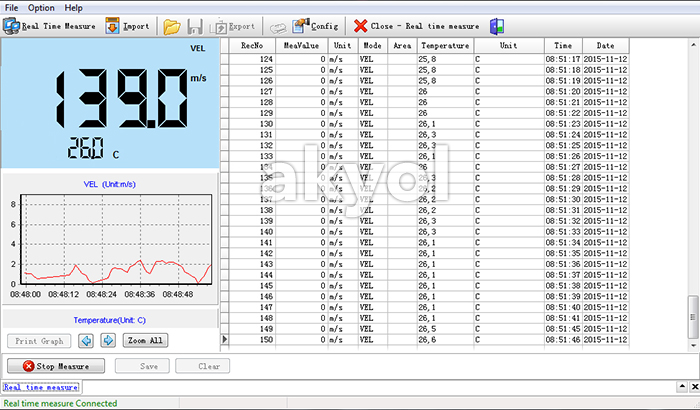Click RecNo cell 145
The image size is (700, 410).
(252, 286)
